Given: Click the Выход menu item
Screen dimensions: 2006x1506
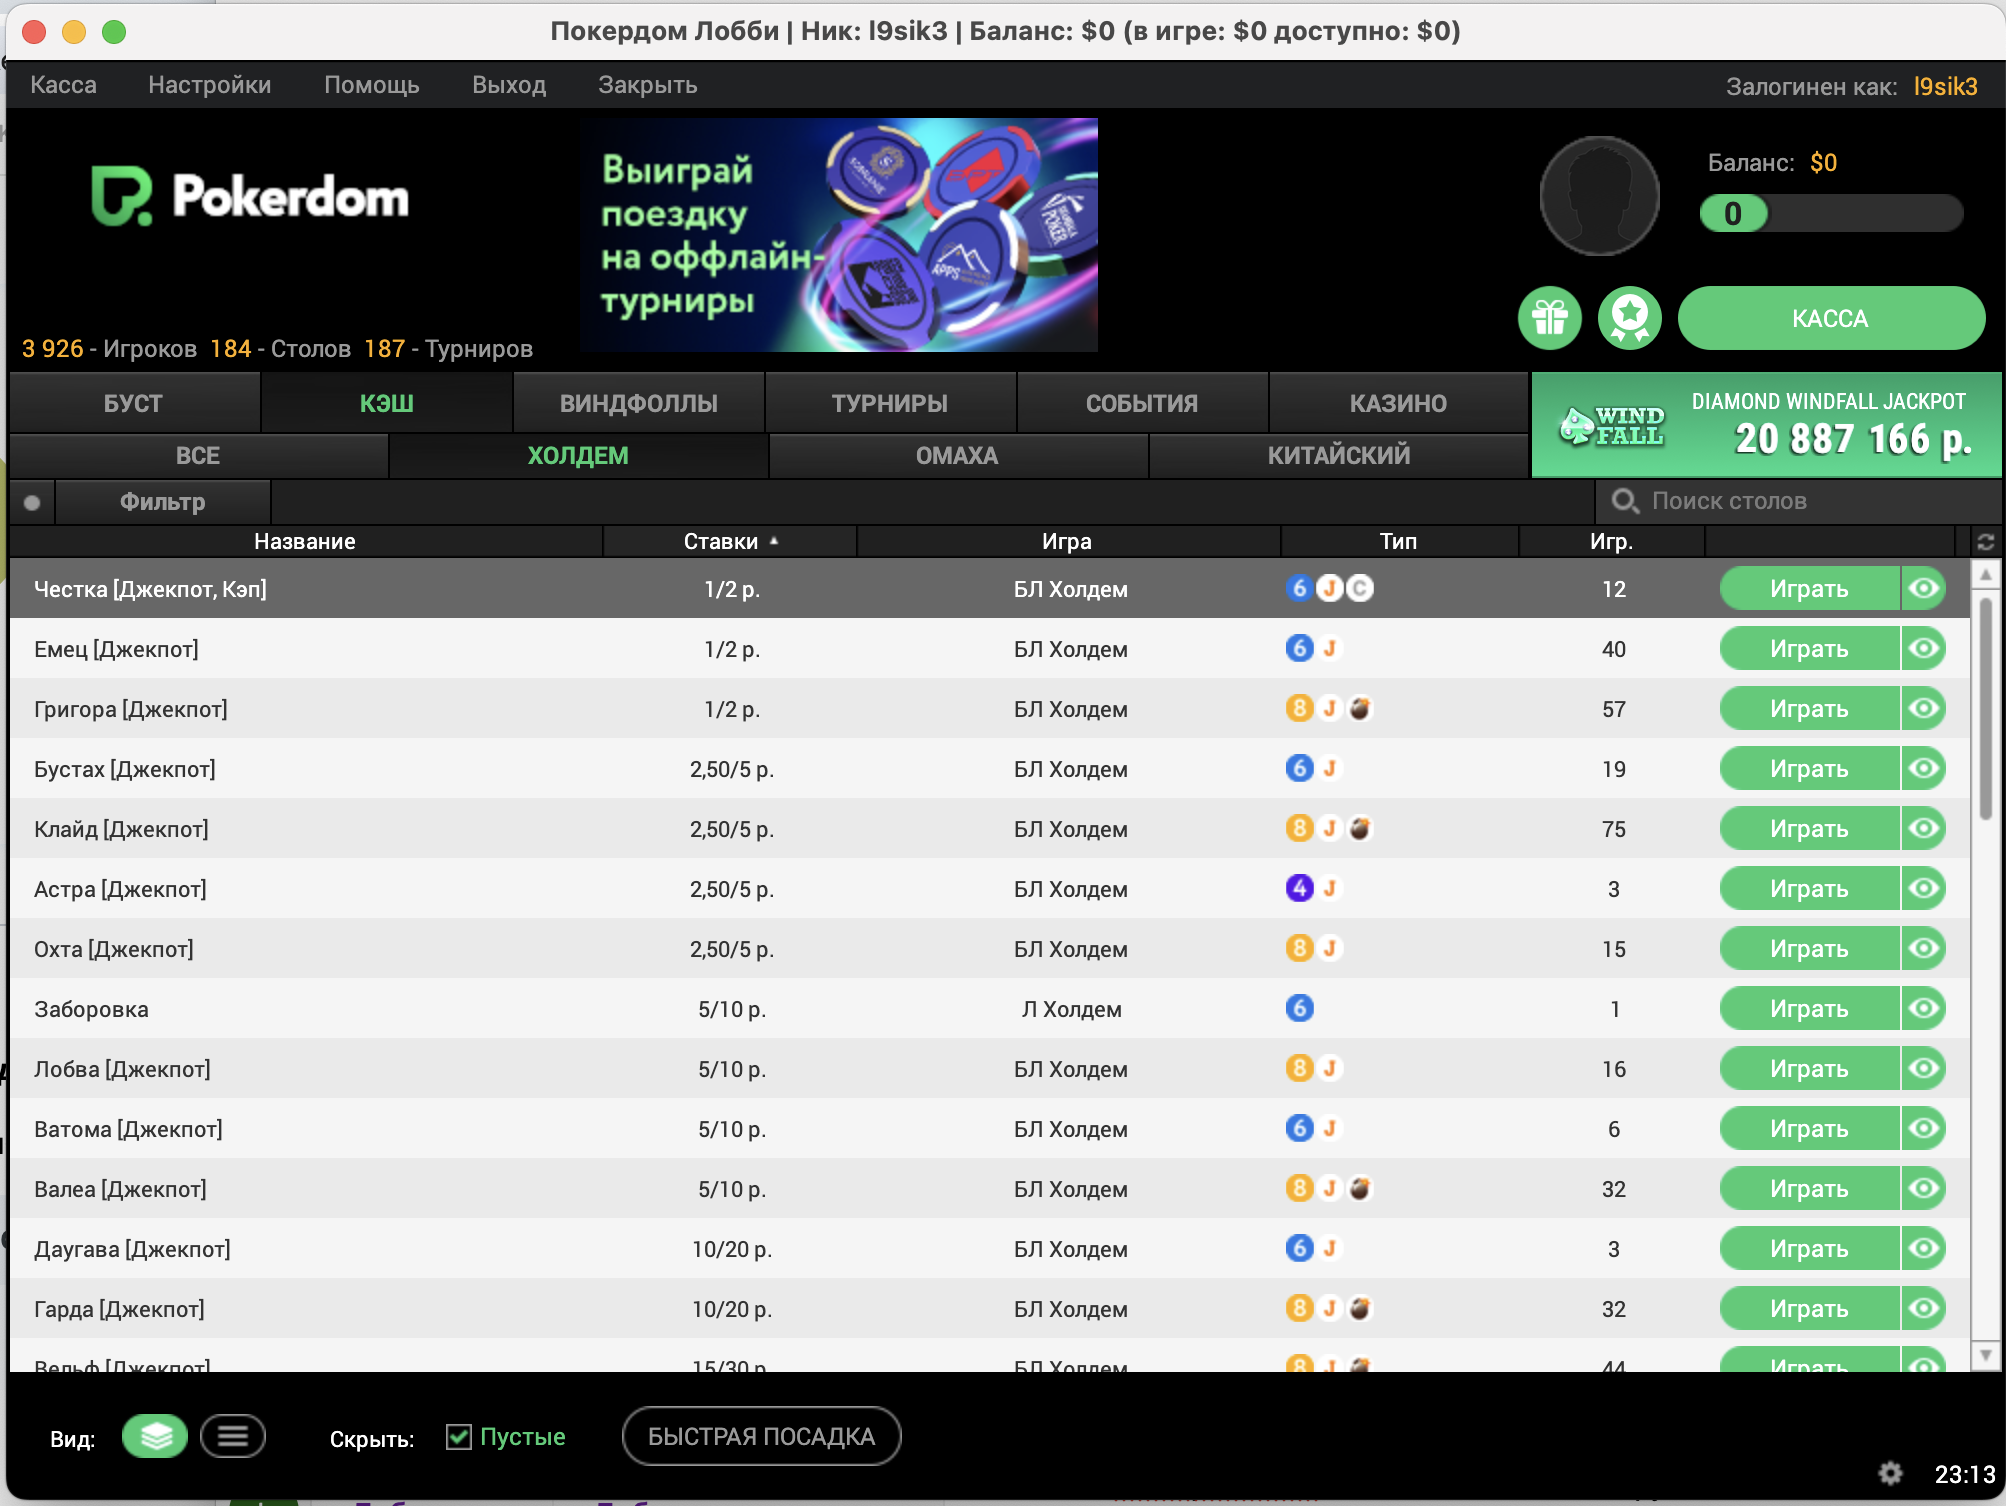Looking at the screenshot, I should click(509, 85).
